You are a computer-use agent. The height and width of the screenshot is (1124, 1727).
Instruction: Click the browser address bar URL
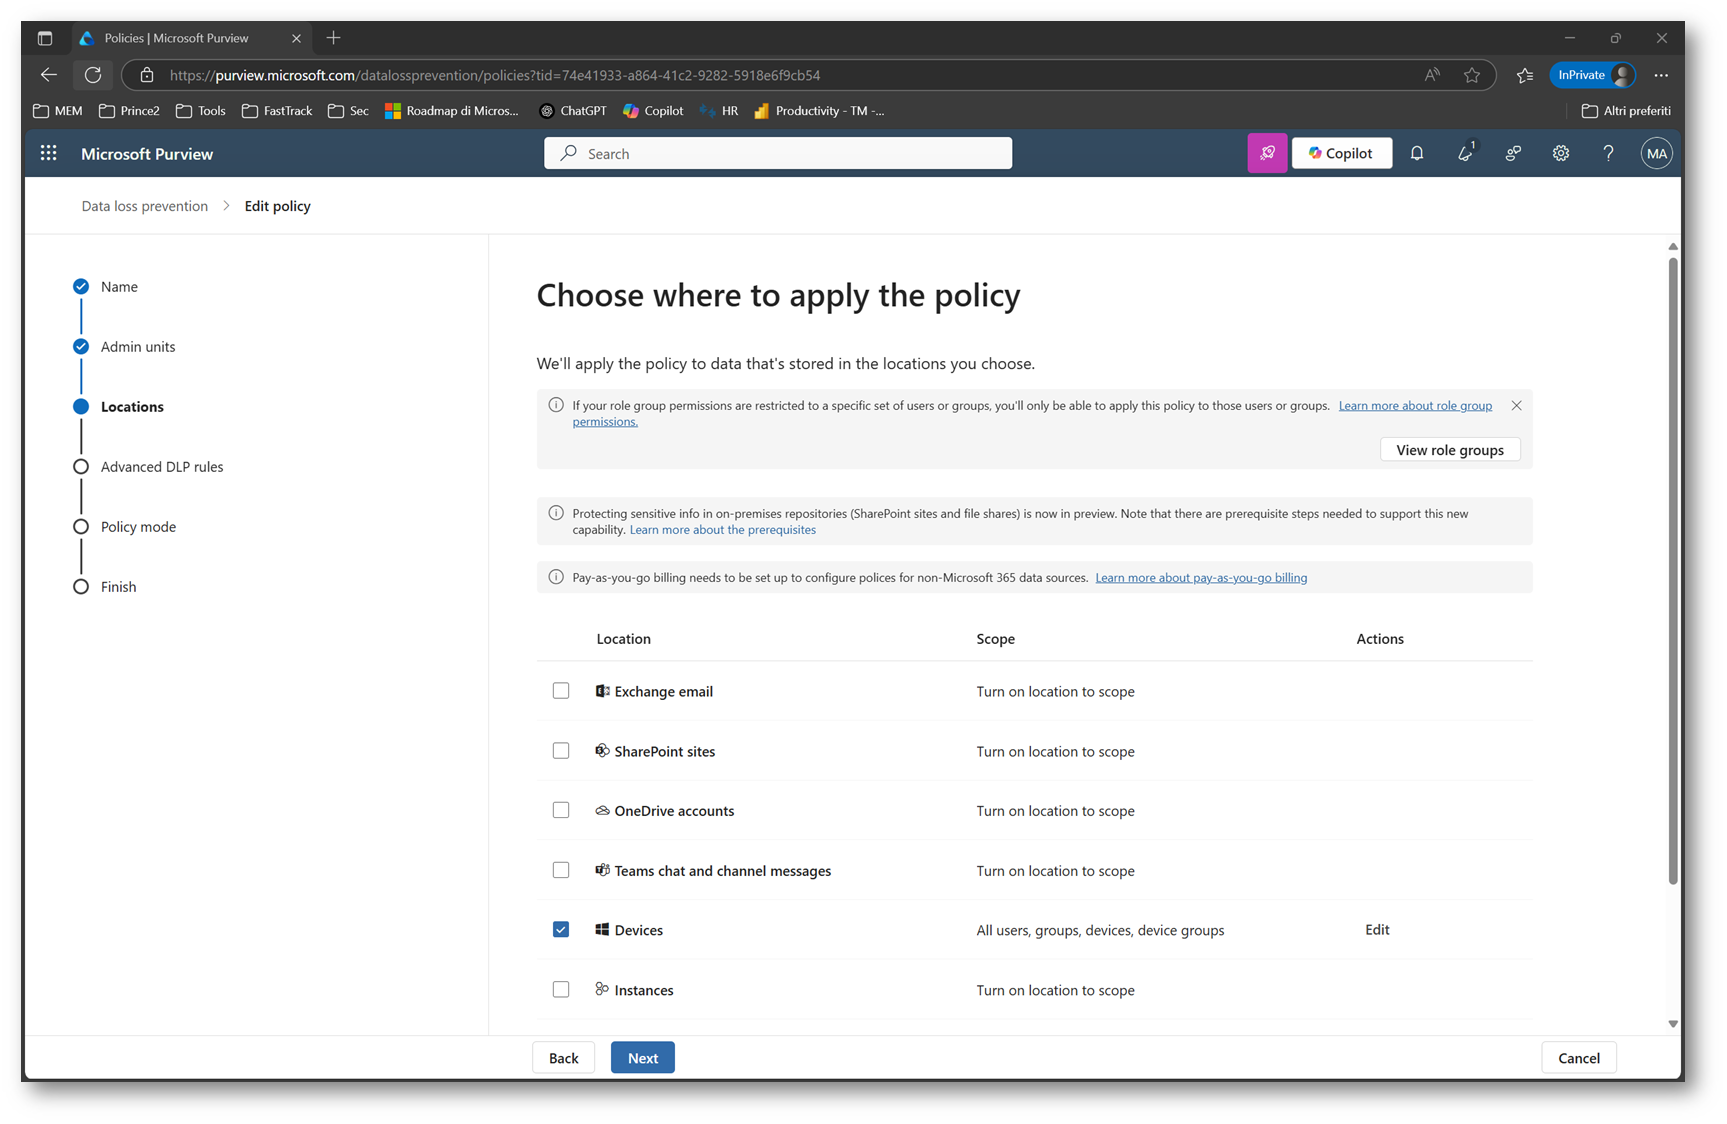(495, 75)
